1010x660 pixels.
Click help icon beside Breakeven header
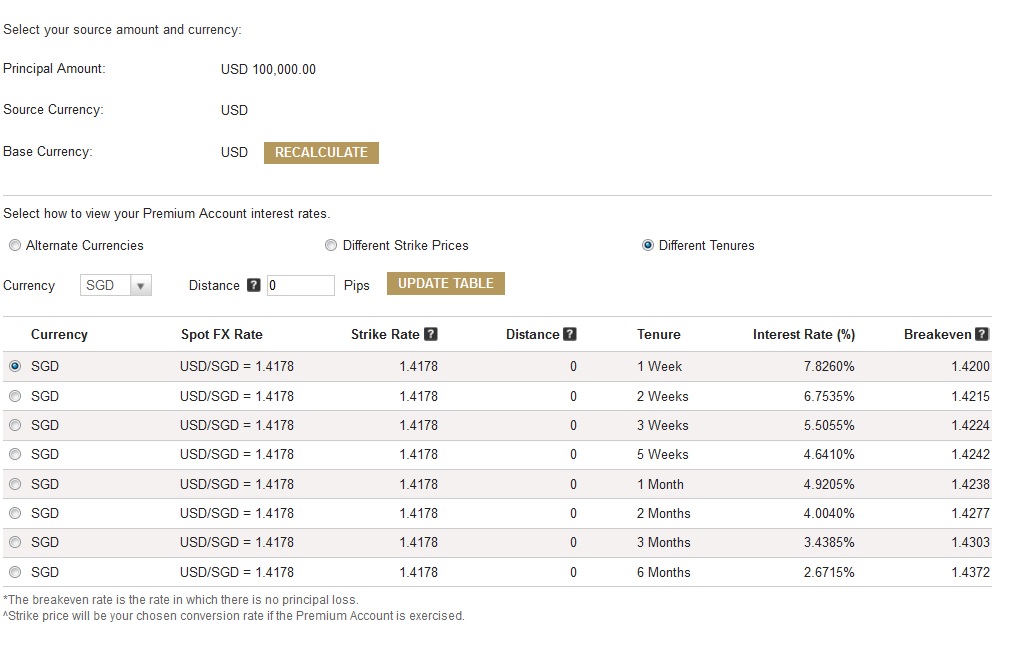(x=982, y=334)
